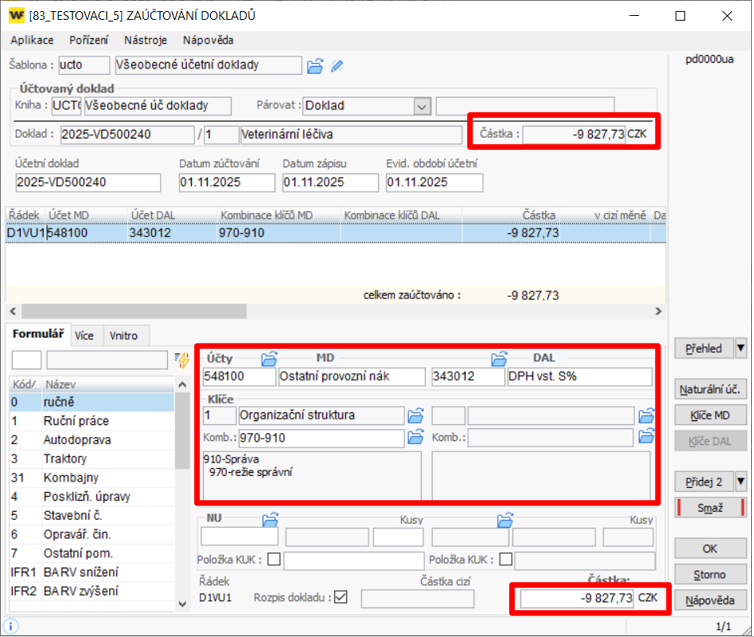Click the folder icon next to NU
Viewport: 754px width, 637px height.
(x=269, y=519)
